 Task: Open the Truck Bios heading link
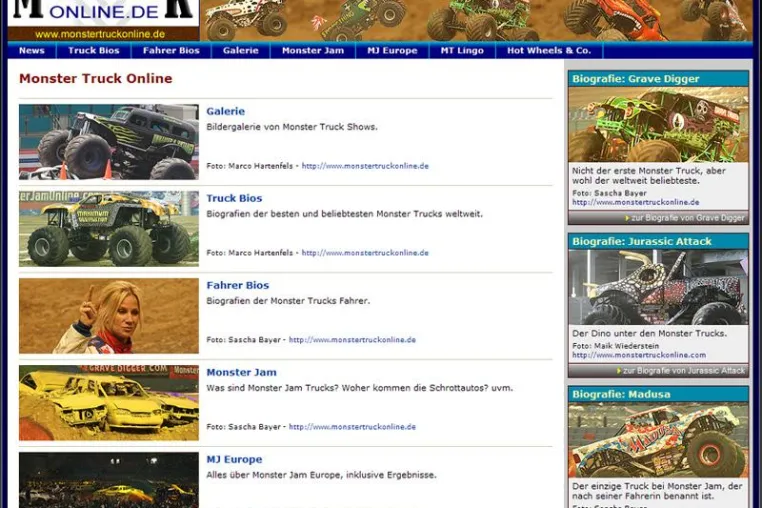[234, 198]
